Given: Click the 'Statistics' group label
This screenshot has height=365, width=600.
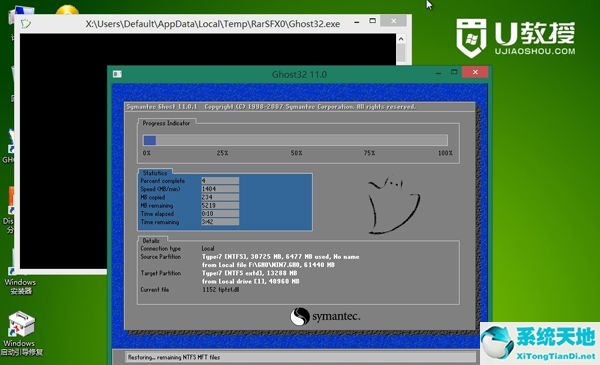Looking at the screenshot, I should tap(155, 173).
